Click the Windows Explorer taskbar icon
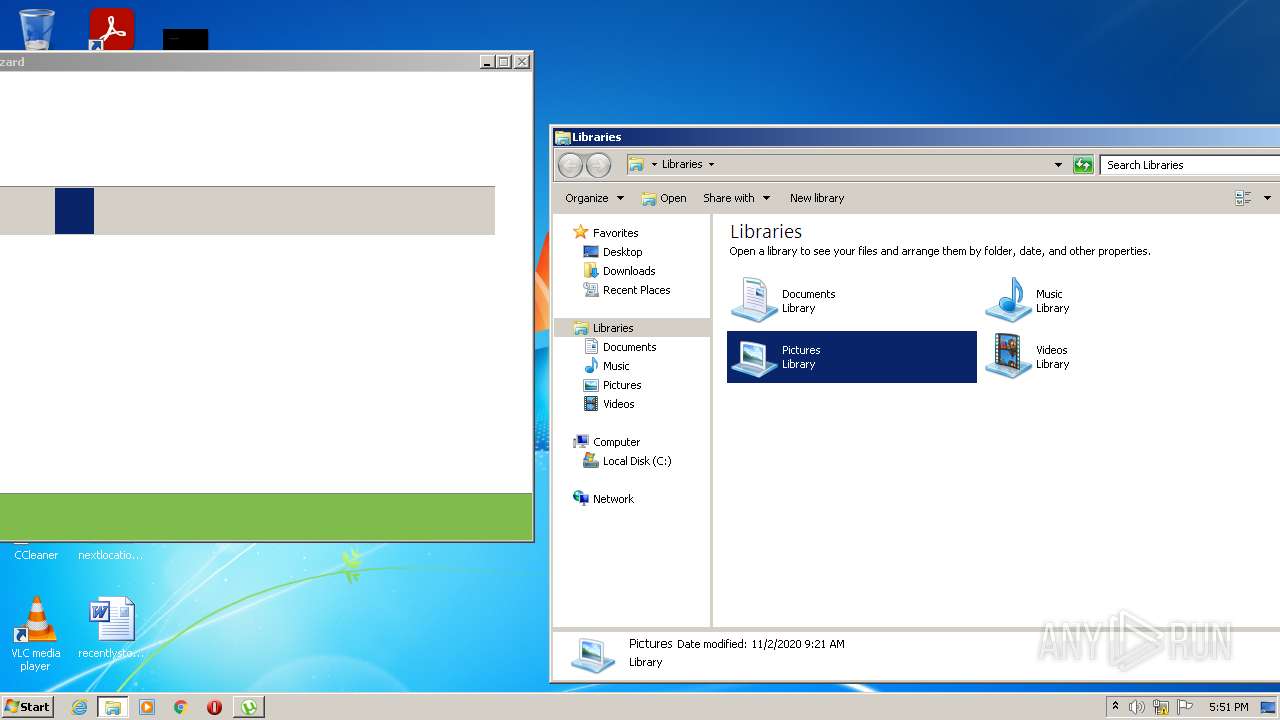This screenshot has width=1280, height=720. [x=113, y=707]
